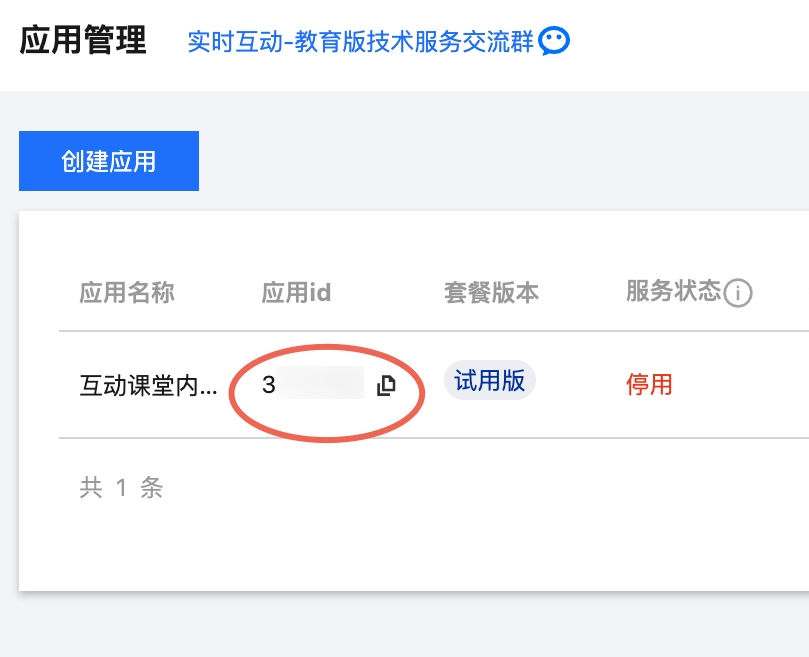This screenshot has width=809, height=657.
Task: Click the red 停用 service status
Action: pyautogui.click(x=649, y=384)
